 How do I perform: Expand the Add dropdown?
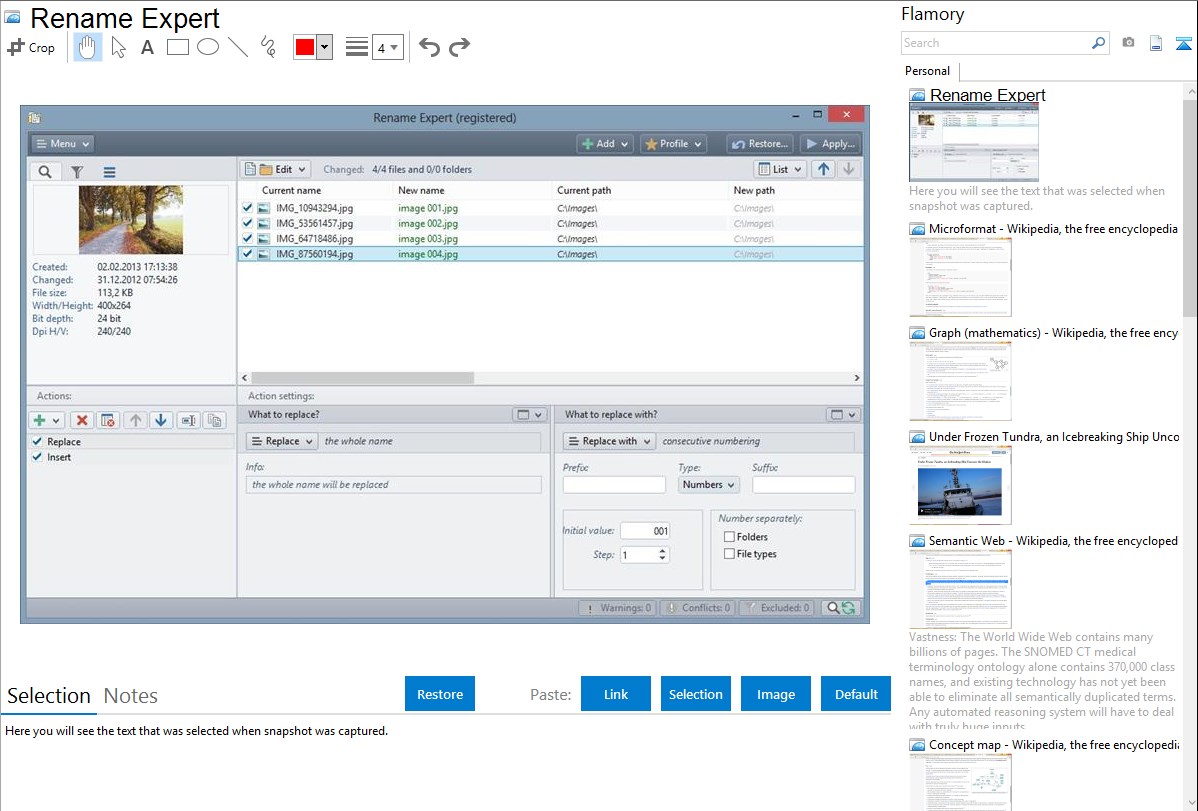point(604,144)
